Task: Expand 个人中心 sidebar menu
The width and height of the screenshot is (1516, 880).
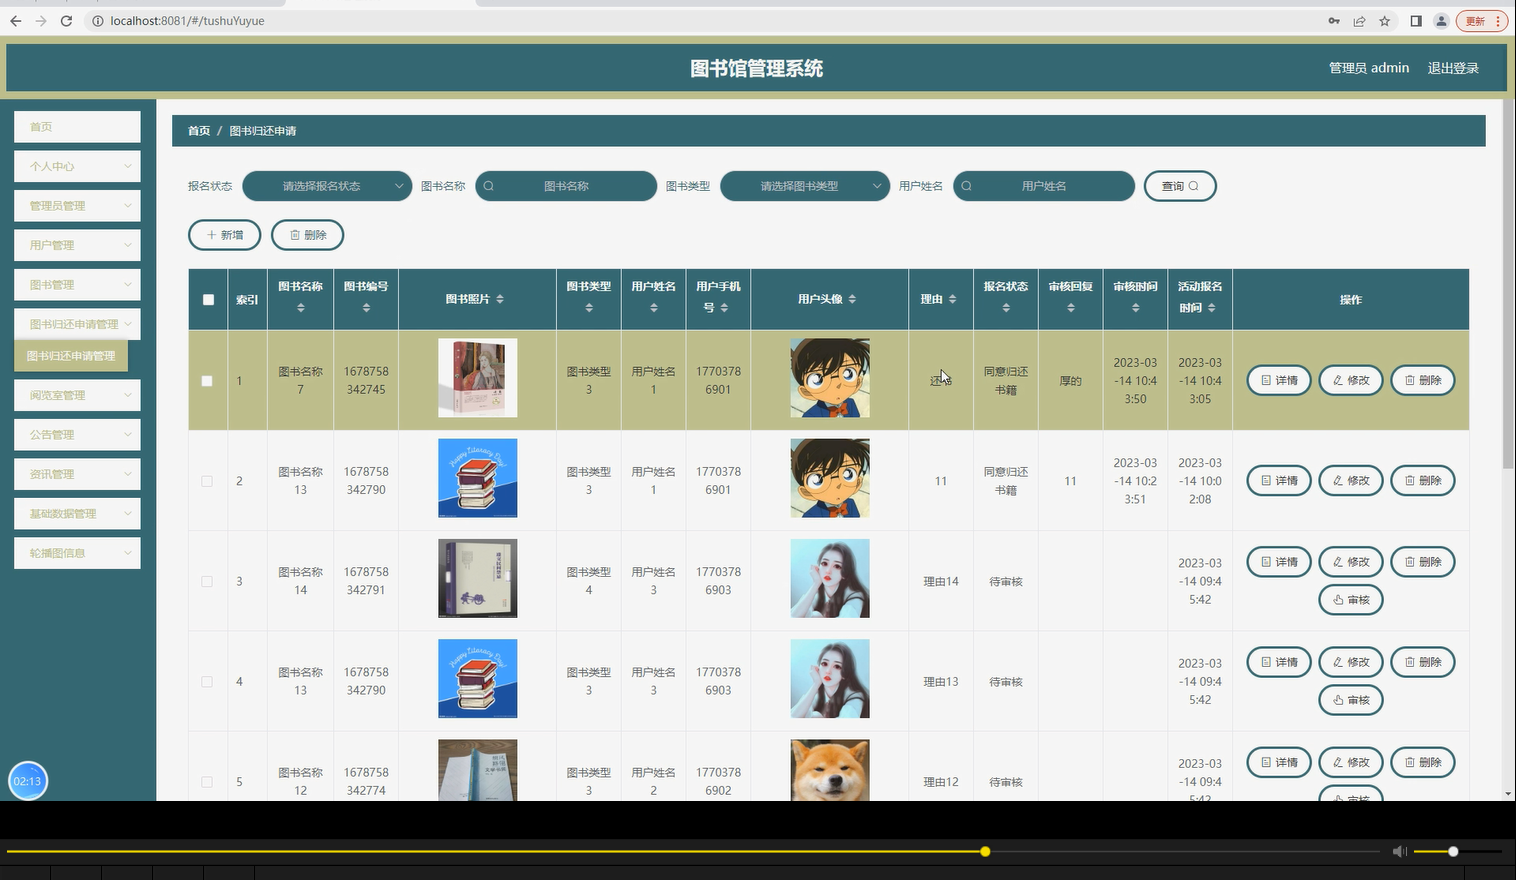Action: 77,166
